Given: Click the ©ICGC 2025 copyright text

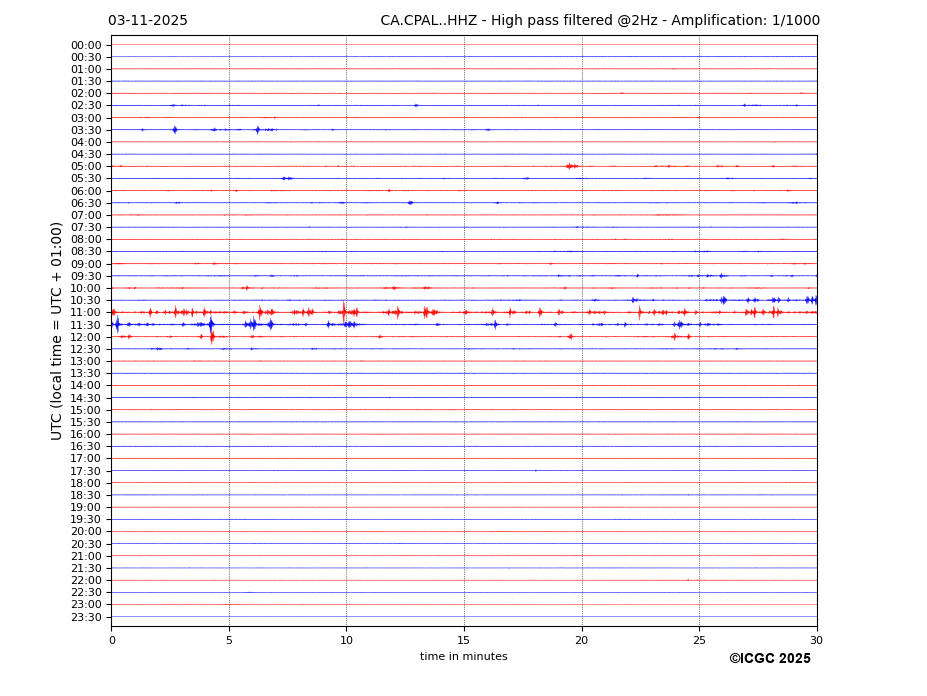Looking at the screenshot, I should [x=769, y=659].
